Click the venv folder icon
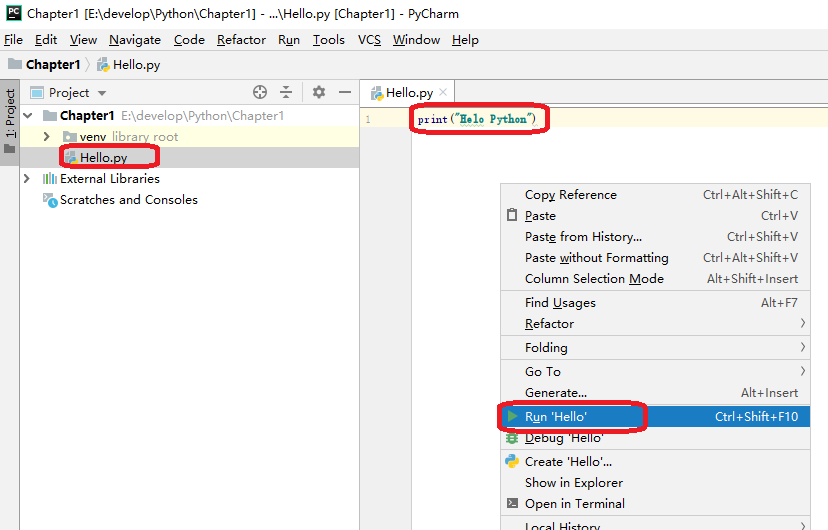 pos(70,137)
